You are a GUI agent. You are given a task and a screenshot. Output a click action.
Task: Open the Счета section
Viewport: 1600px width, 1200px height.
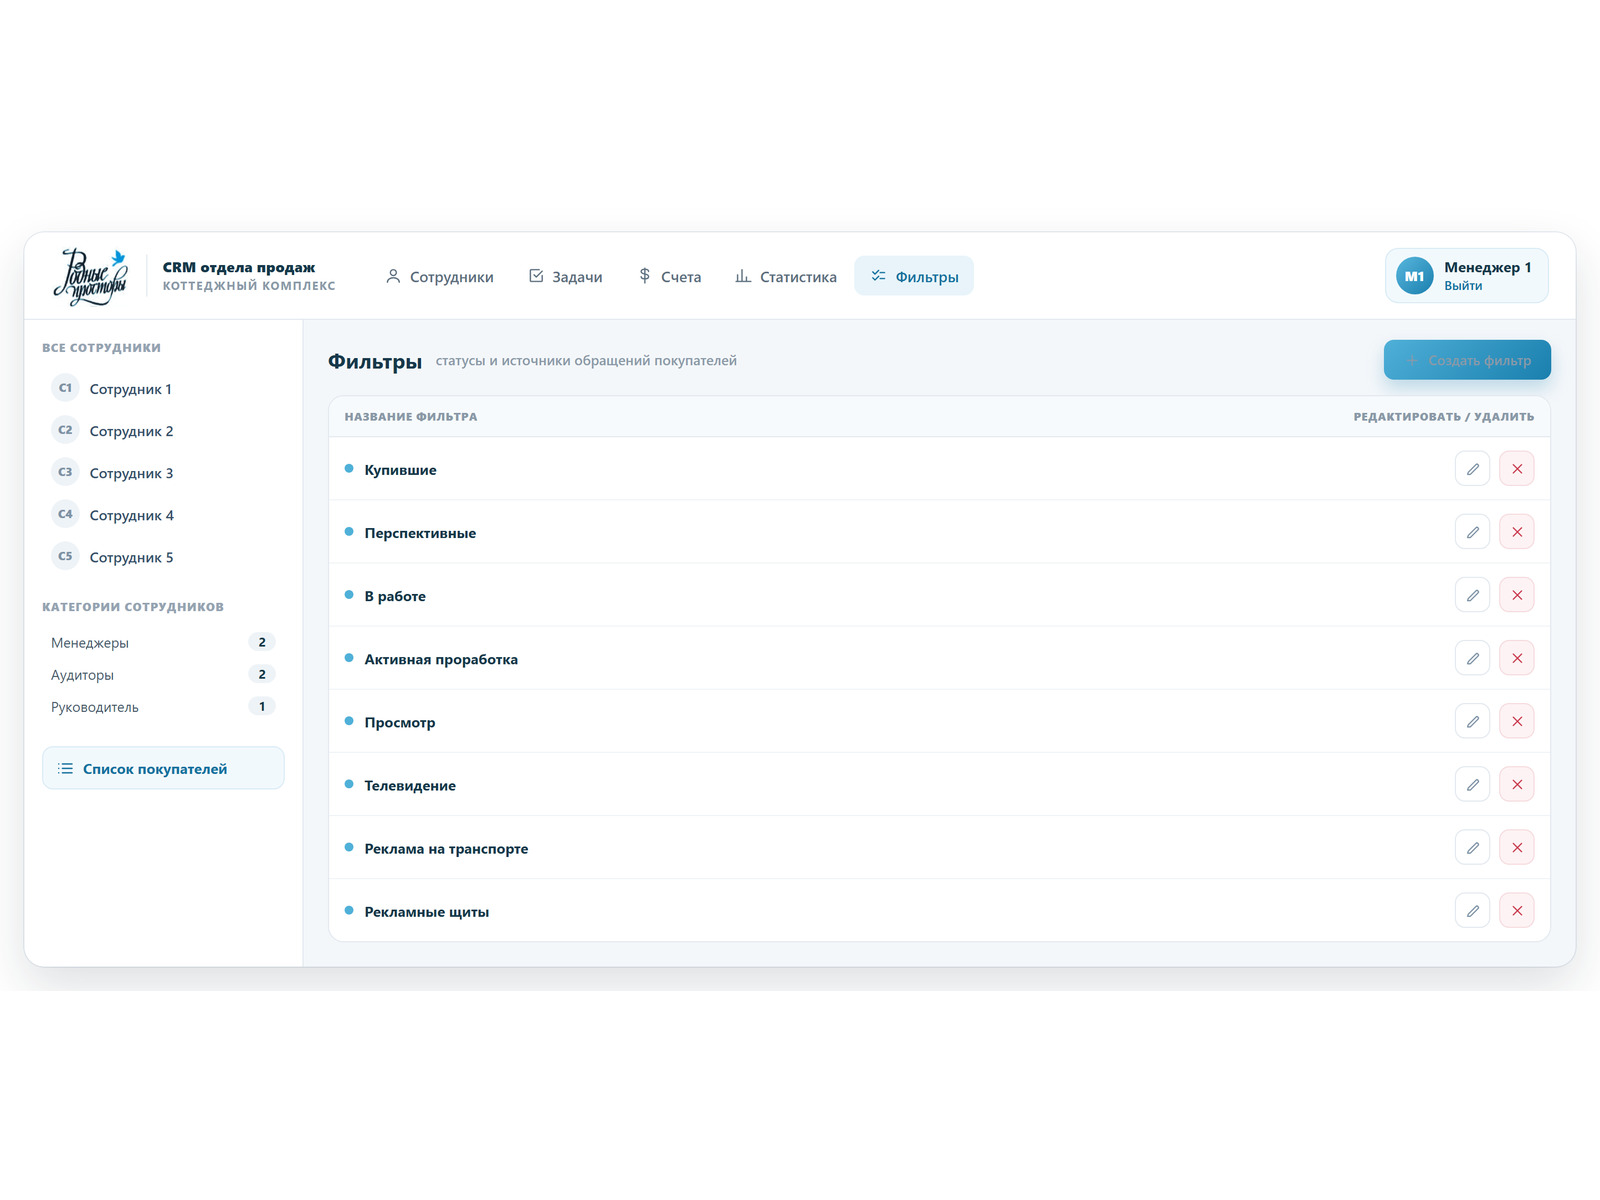[x=670, y=276]
